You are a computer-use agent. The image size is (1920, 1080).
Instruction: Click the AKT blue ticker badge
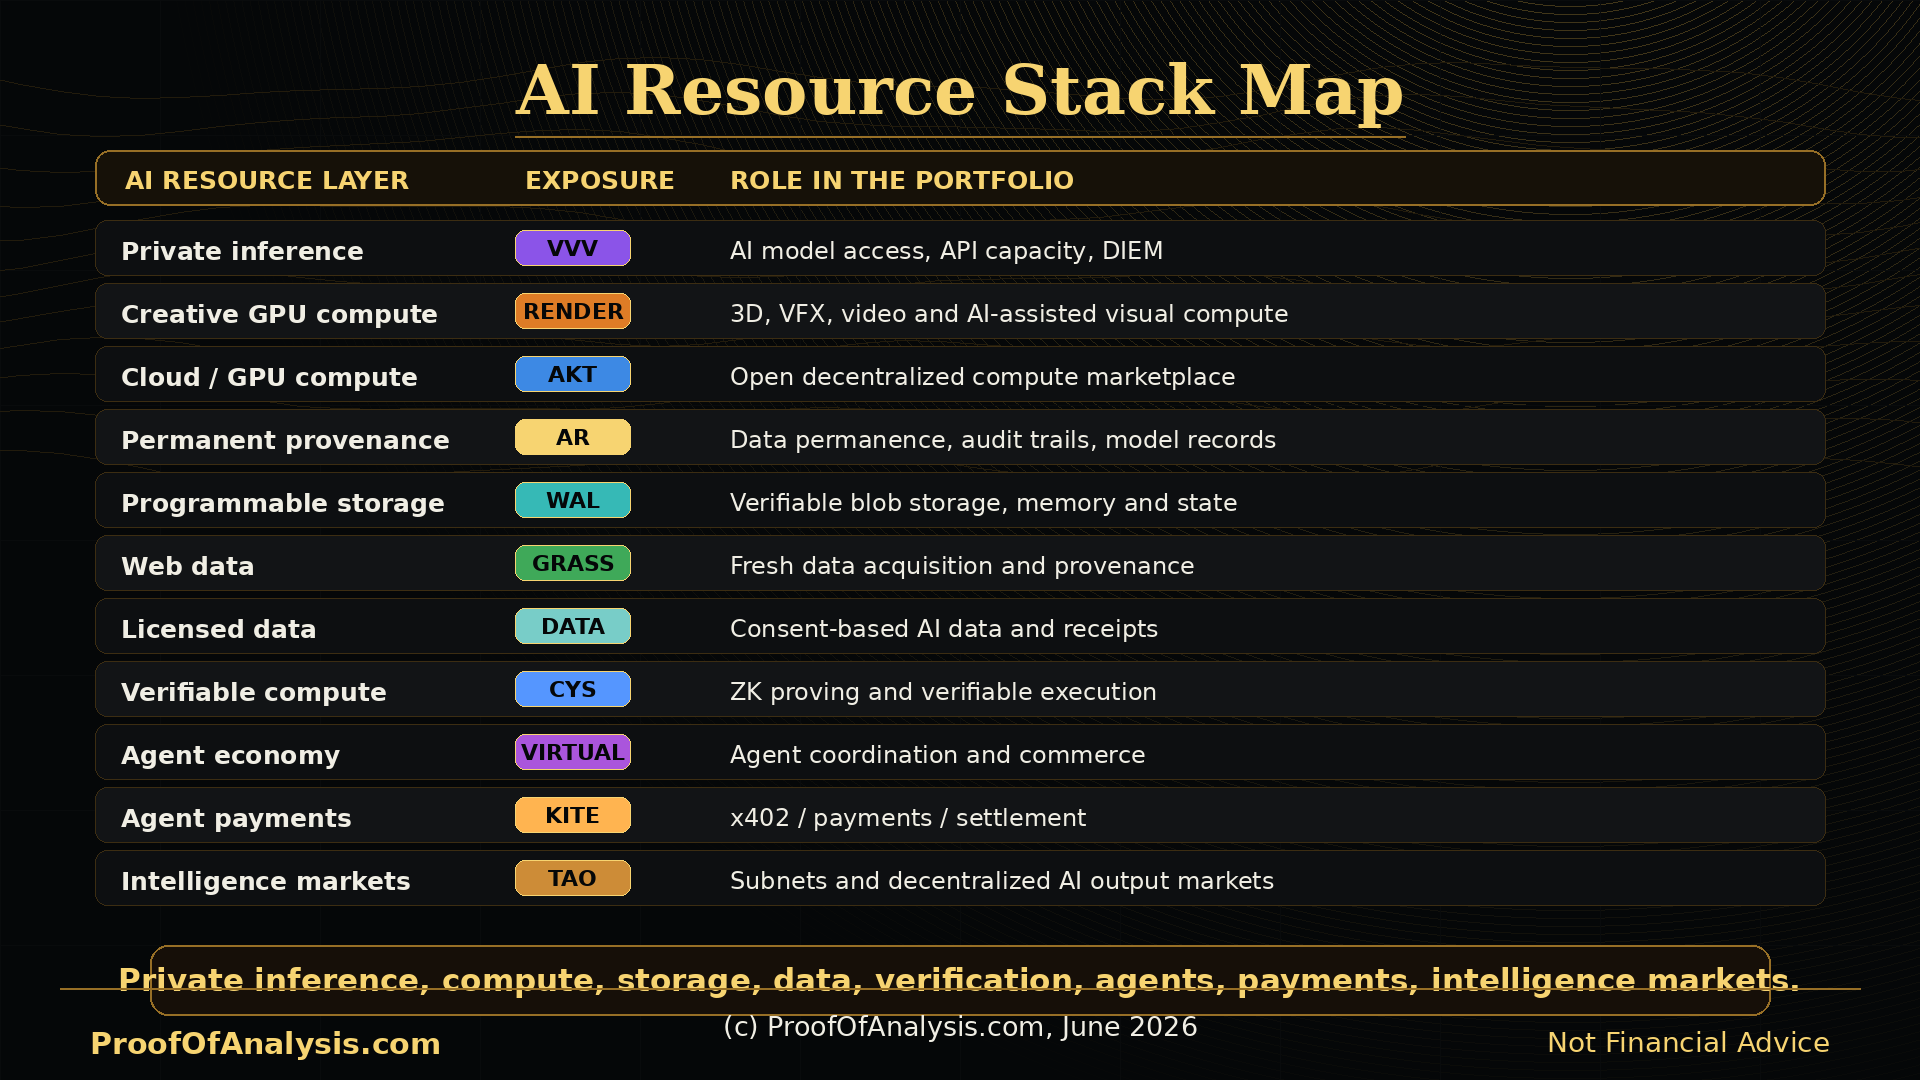(x=572, y=374)
